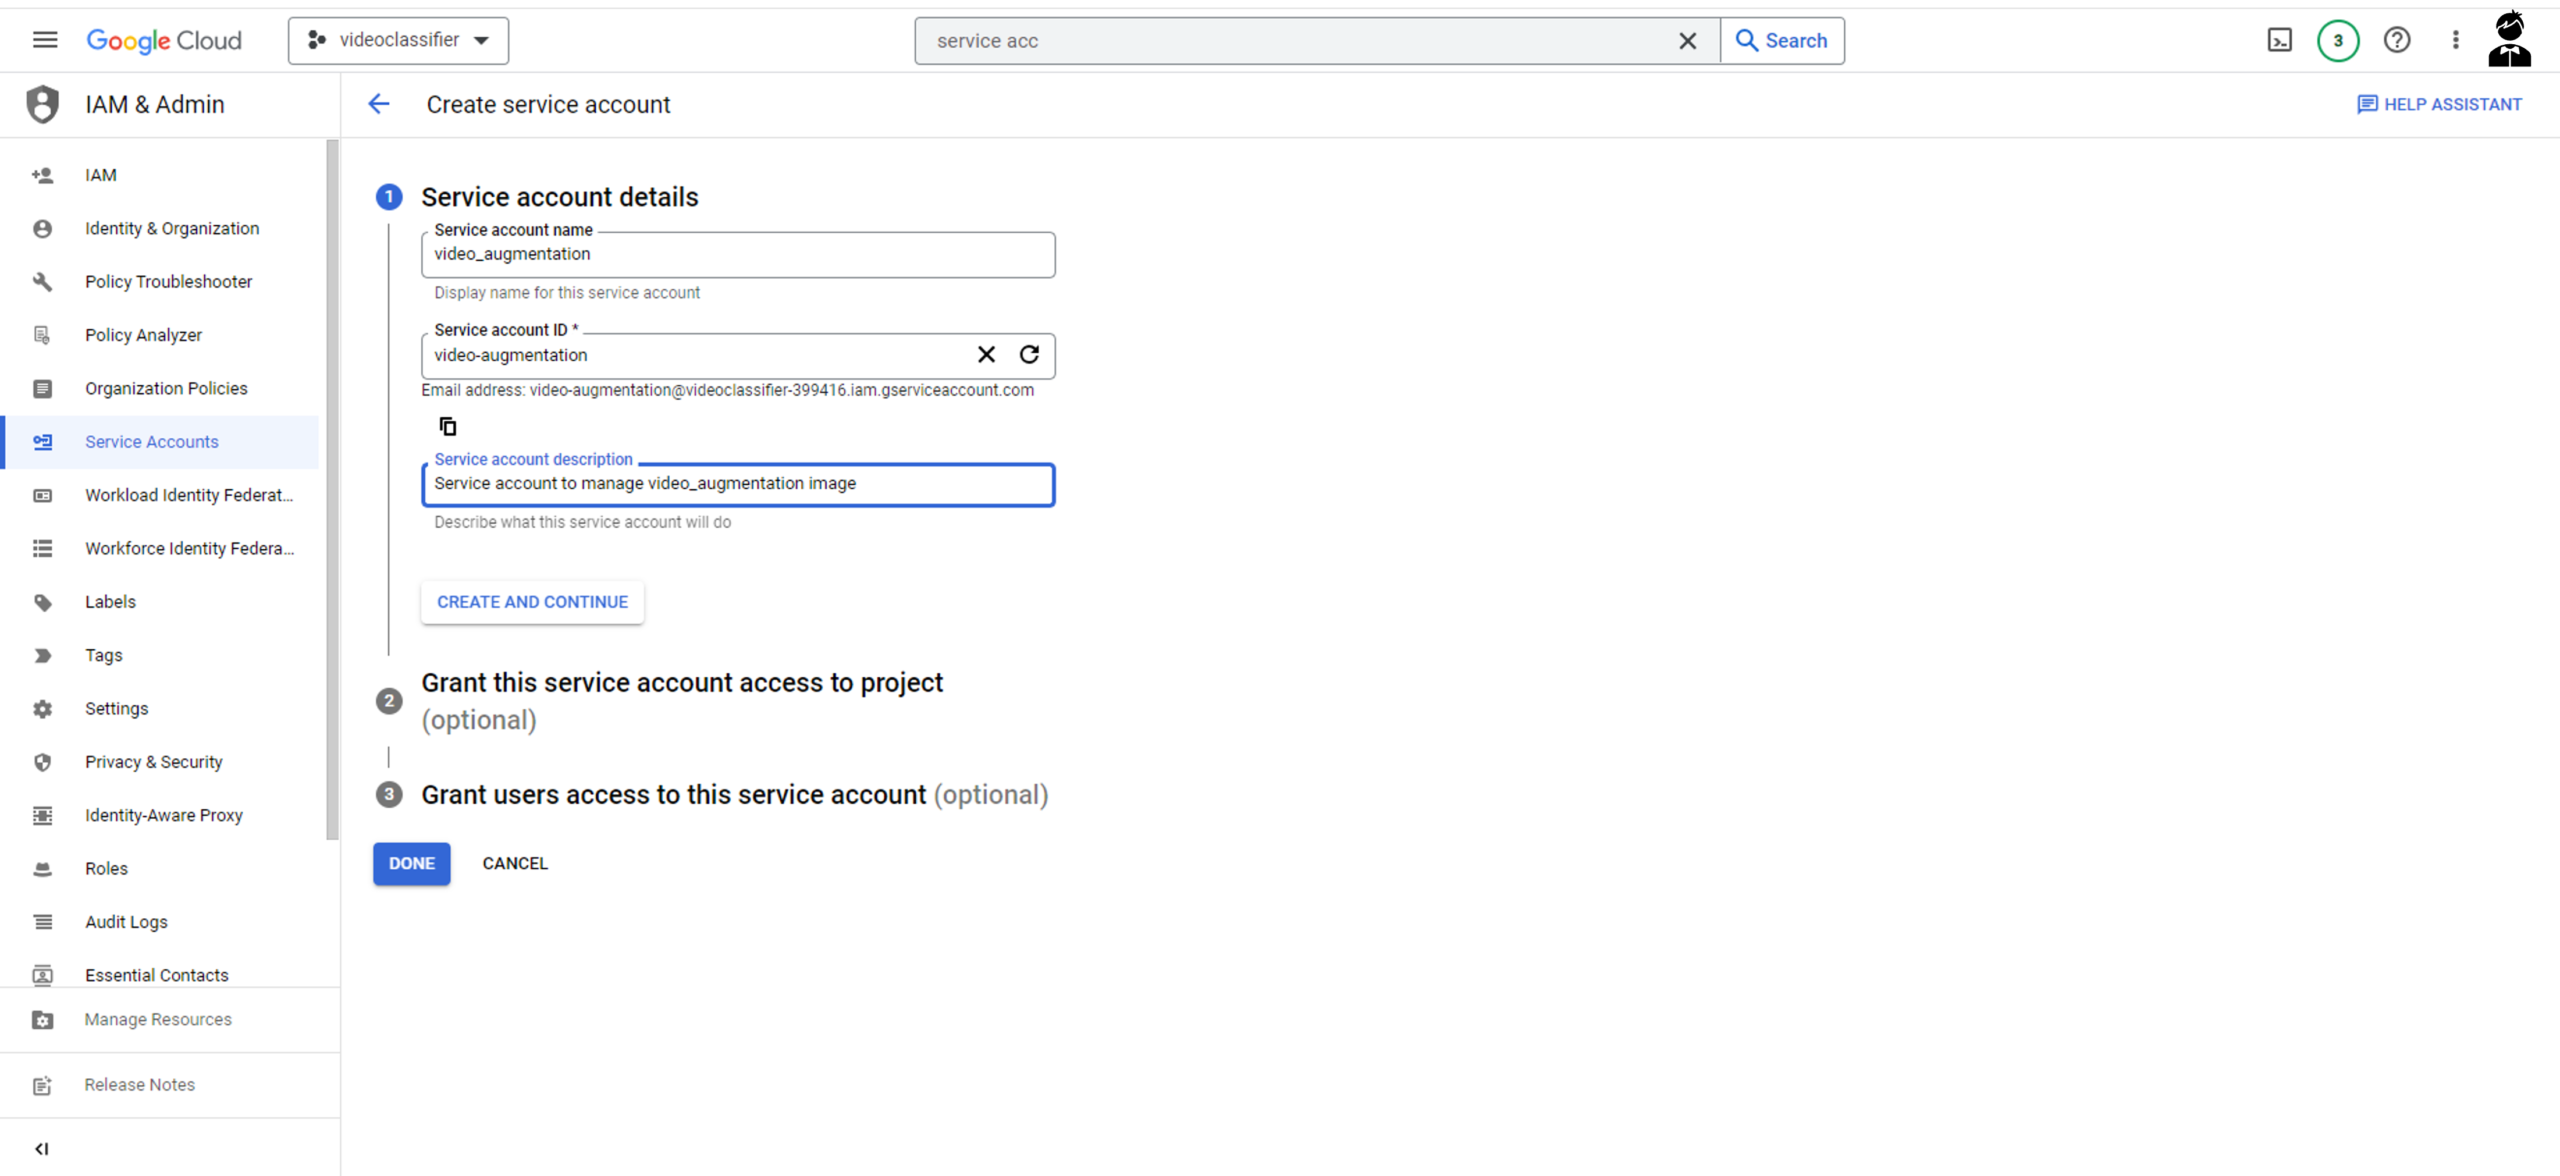The height and width of the screenshot is (1176, 2560).
Task: Open the three-dot more options menu
Action: click(x=2455, y=40)
